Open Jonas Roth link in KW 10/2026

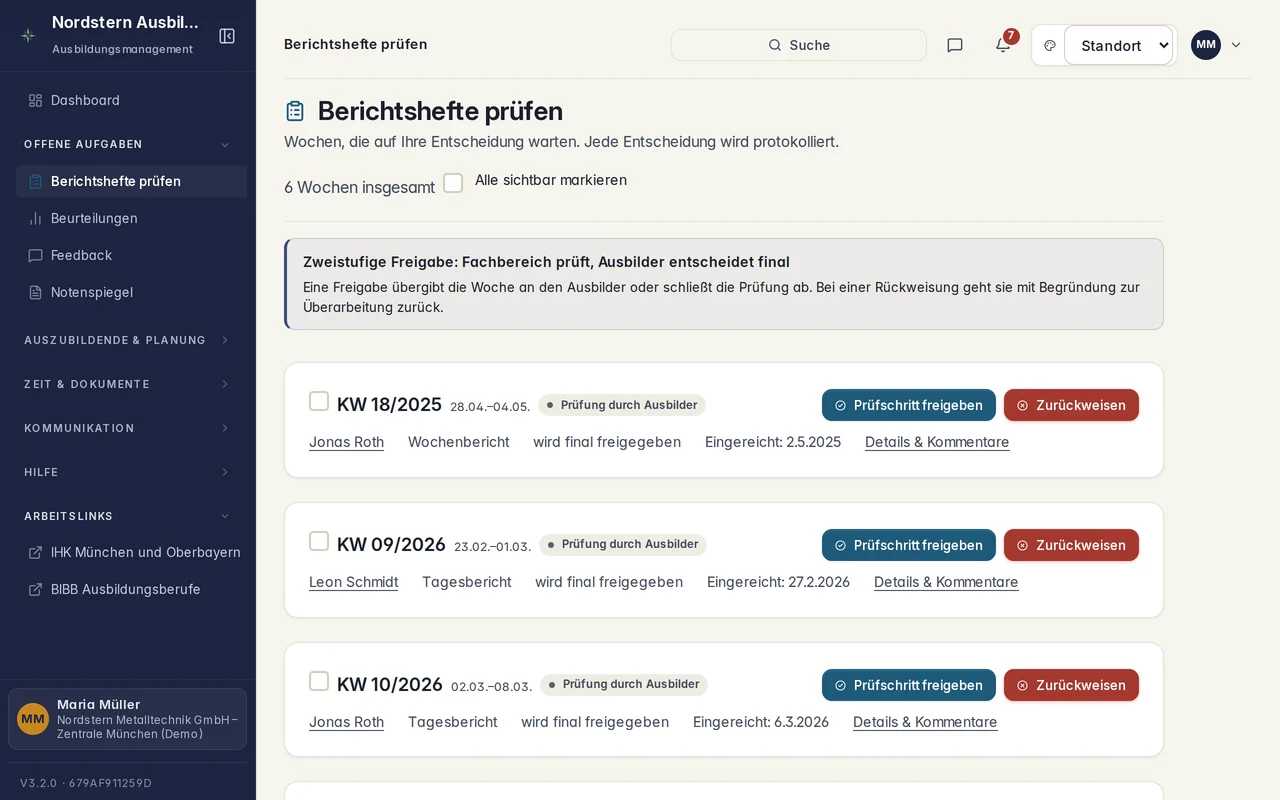(x=346, y=722)
